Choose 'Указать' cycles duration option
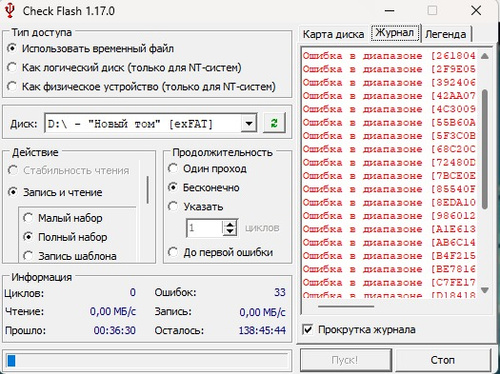This screenshot has height=374, width=500. (x=196, y=207)
